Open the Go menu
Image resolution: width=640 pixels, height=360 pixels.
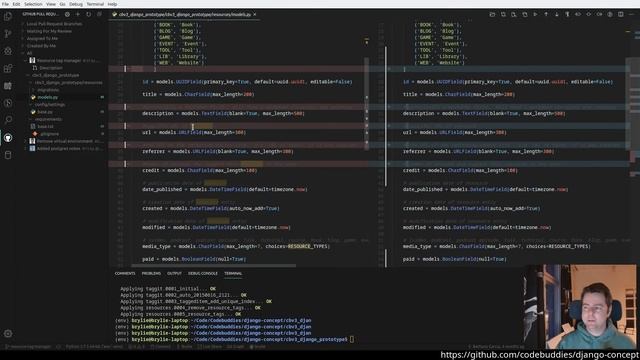coord(62,4)
